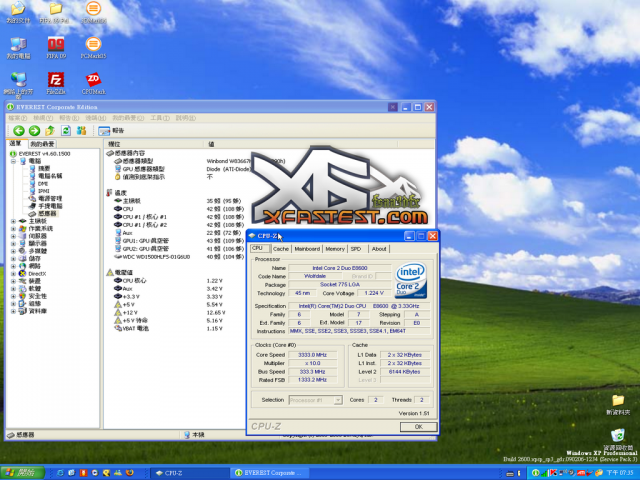Click the 開始 Start button
Image resolution: width=640 pixels, height=480 pixels.
(x=22, y=473)
